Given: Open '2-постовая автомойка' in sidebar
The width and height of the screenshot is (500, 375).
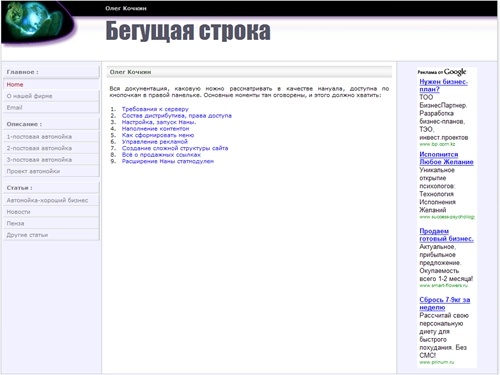Looking at the screenshot, I should (51, 148).
